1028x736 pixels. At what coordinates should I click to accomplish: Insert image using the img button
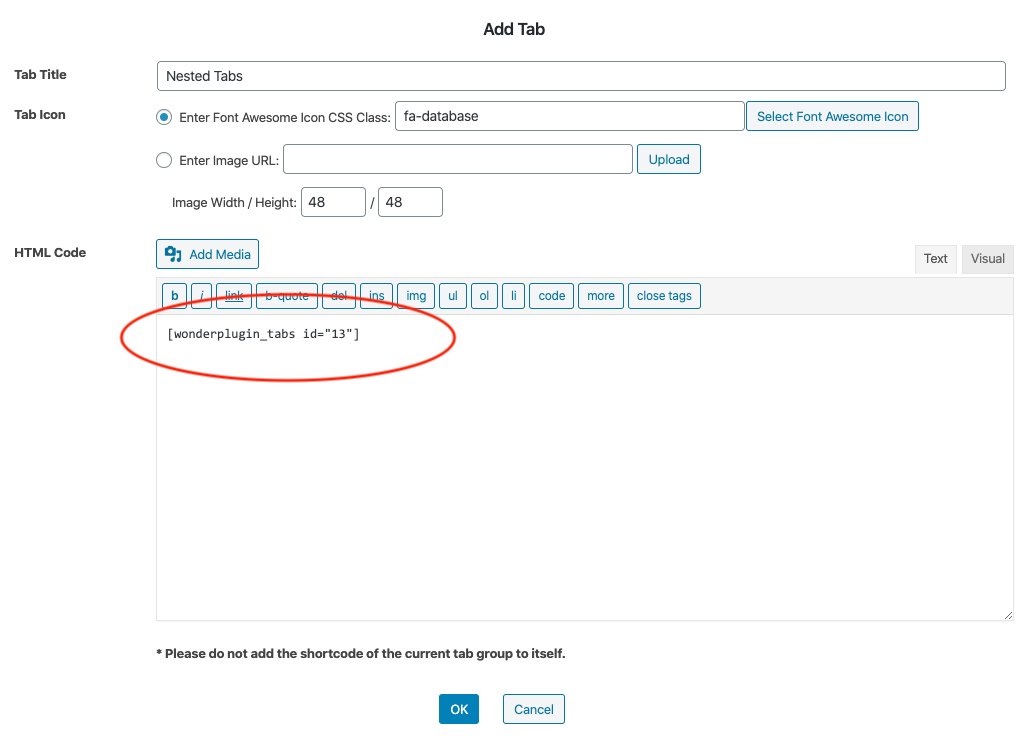pyautogui.click(x=416, y=296)
